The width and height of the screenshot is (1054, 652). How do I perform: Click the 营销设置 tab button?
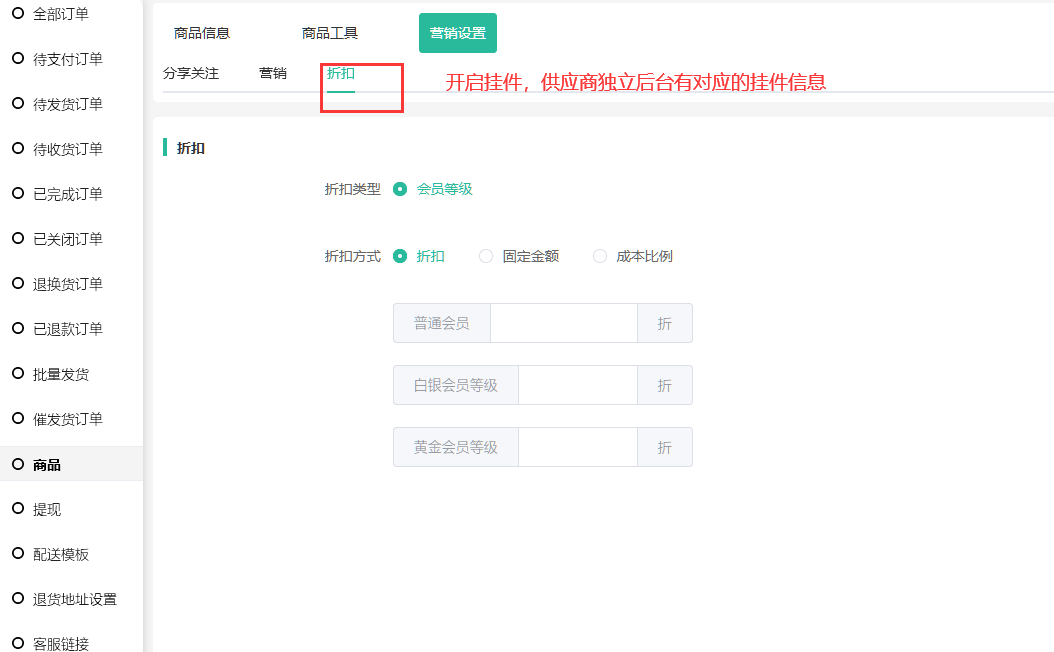458,33
